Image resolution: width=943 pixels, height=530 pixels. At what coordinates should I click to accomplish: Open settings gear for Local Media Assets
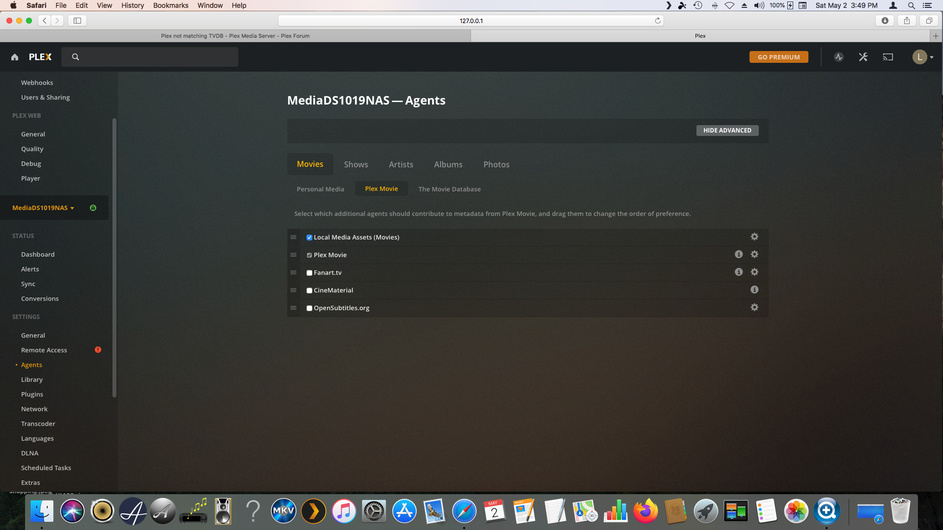(x=754, y=237)
